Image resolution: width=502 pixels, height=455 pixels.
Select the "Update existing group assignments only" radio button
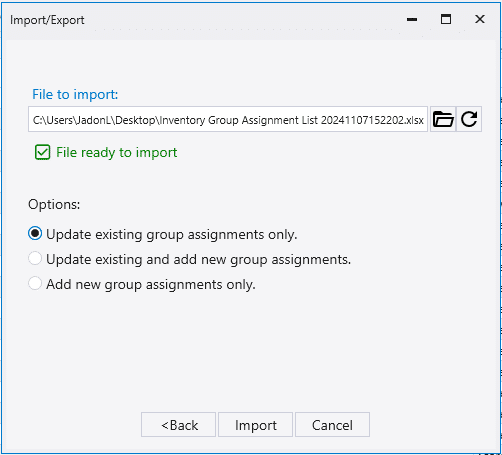click(x=35, y=233)
